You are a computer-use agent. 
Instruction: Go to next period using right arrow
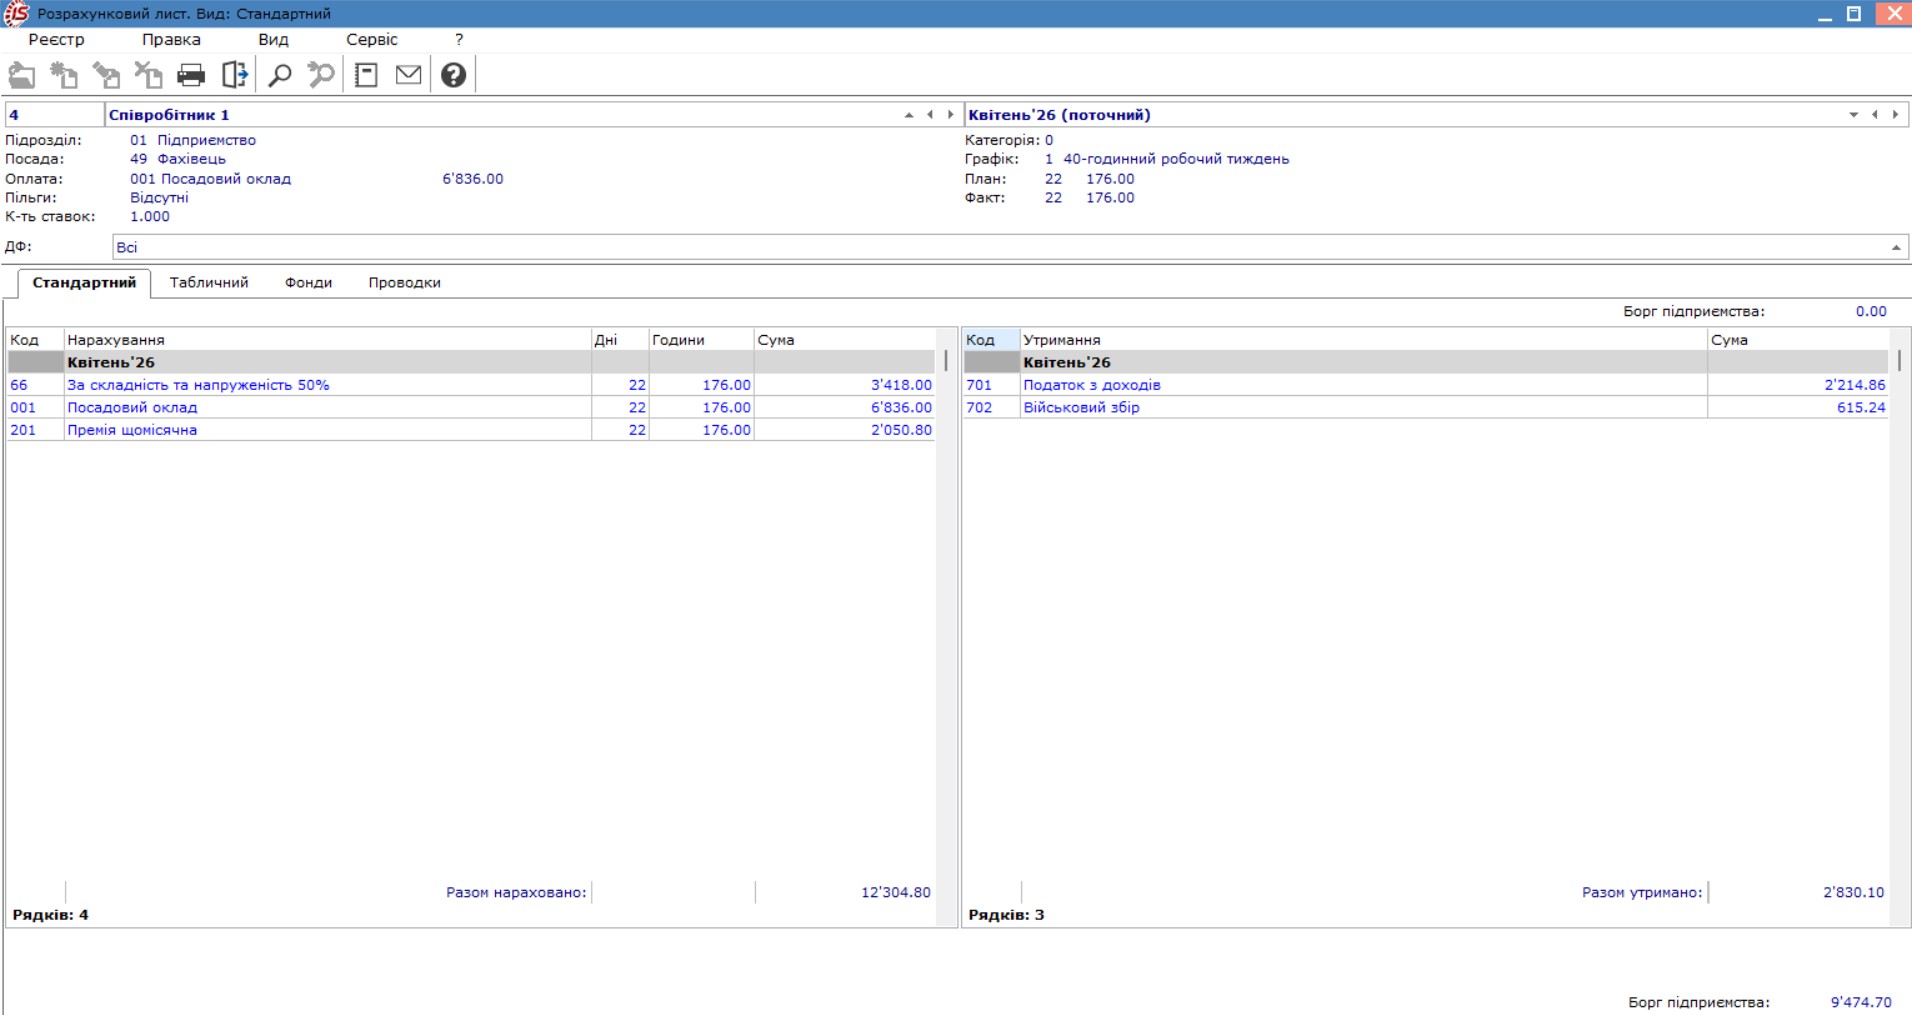pyautogui.click(x=1895, y=115)
